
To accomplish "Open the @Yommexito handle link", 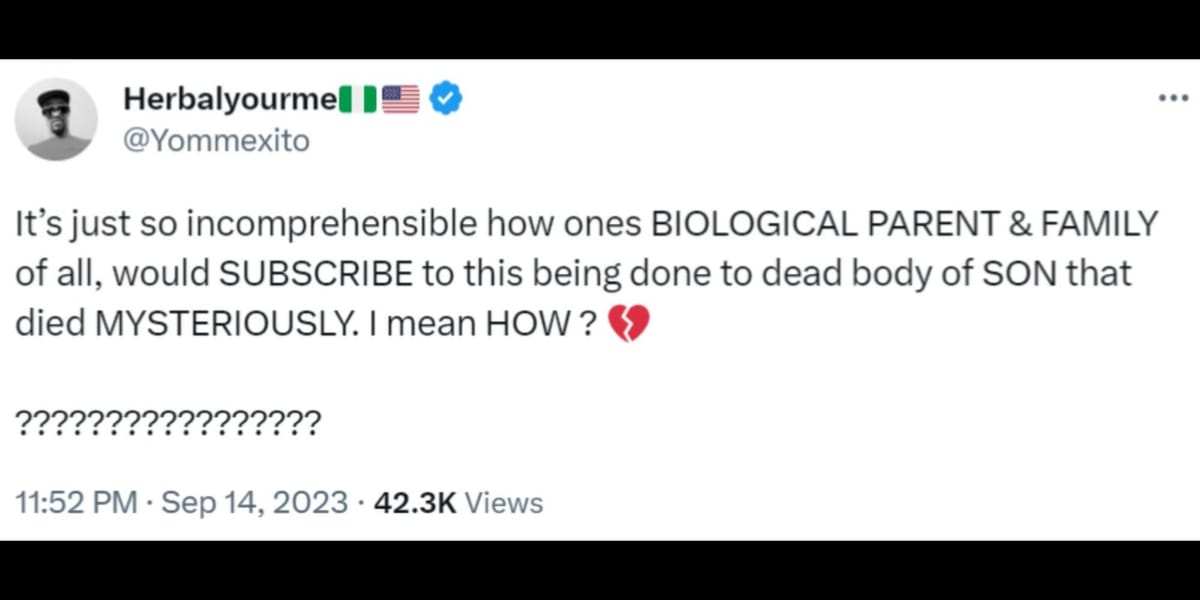I will [215, 142].
